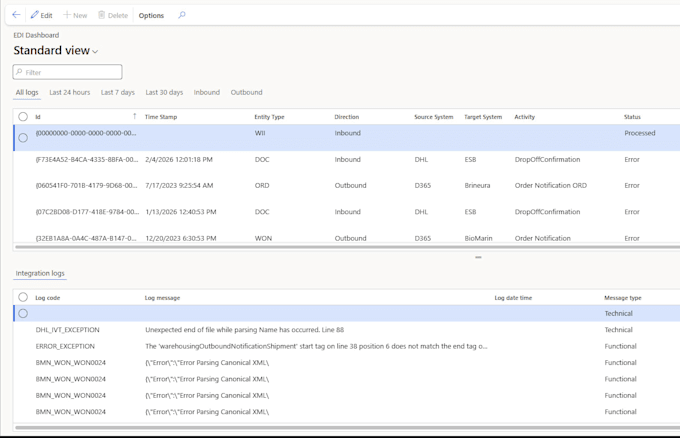Select timestamp 7/17/2023 9:25:54 AM cell
The height and width of the screenshot is (438, 680).
click(x=179, y=186)
